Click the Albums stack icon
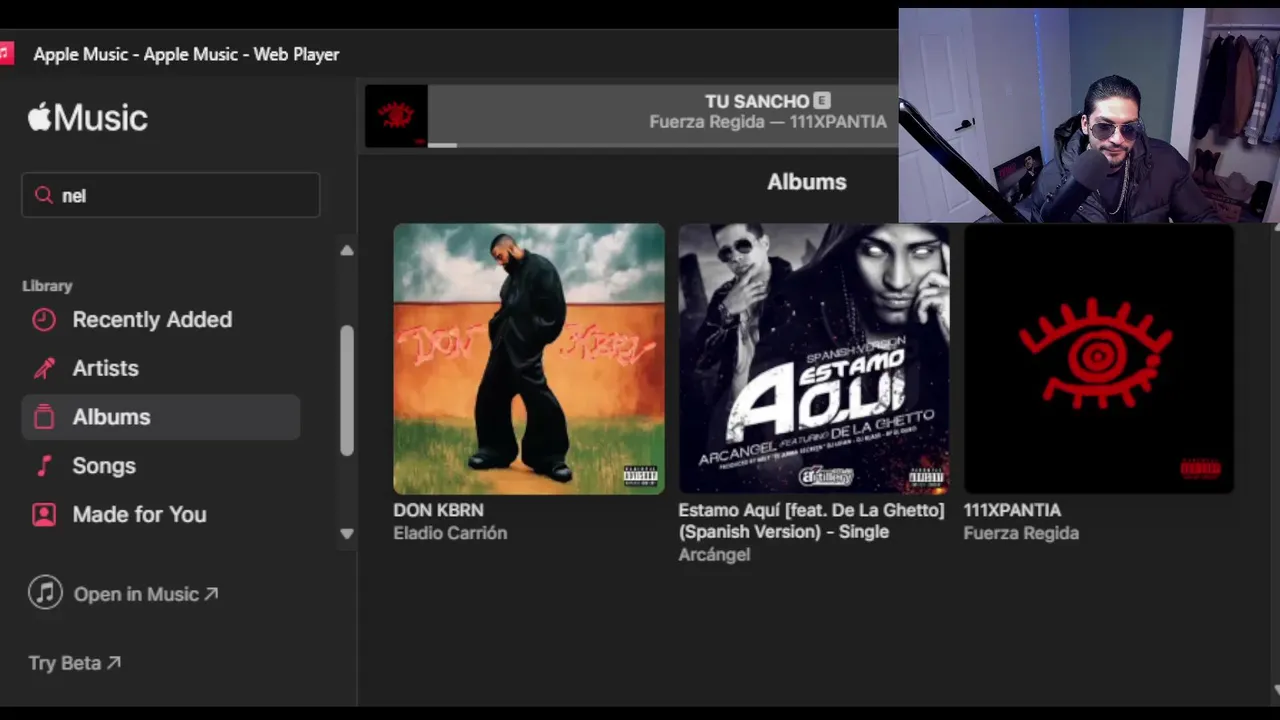1280x720 pixels. click(44, 417)
